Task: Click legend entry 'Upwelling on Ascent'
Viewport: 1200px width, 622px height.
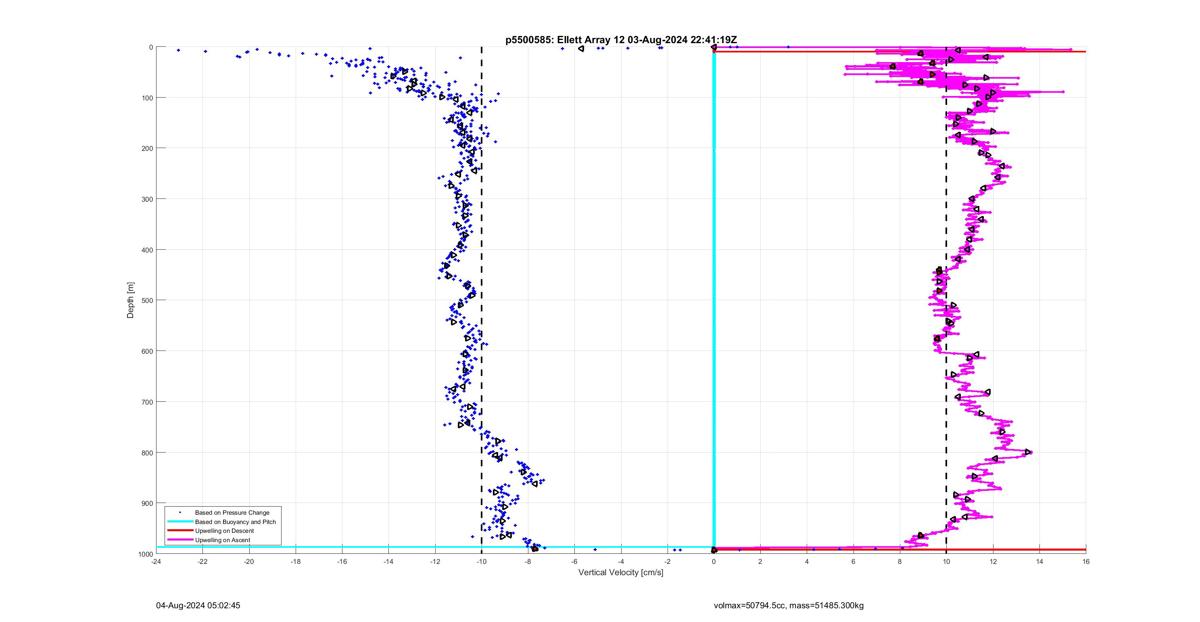Action: [224, 540]
